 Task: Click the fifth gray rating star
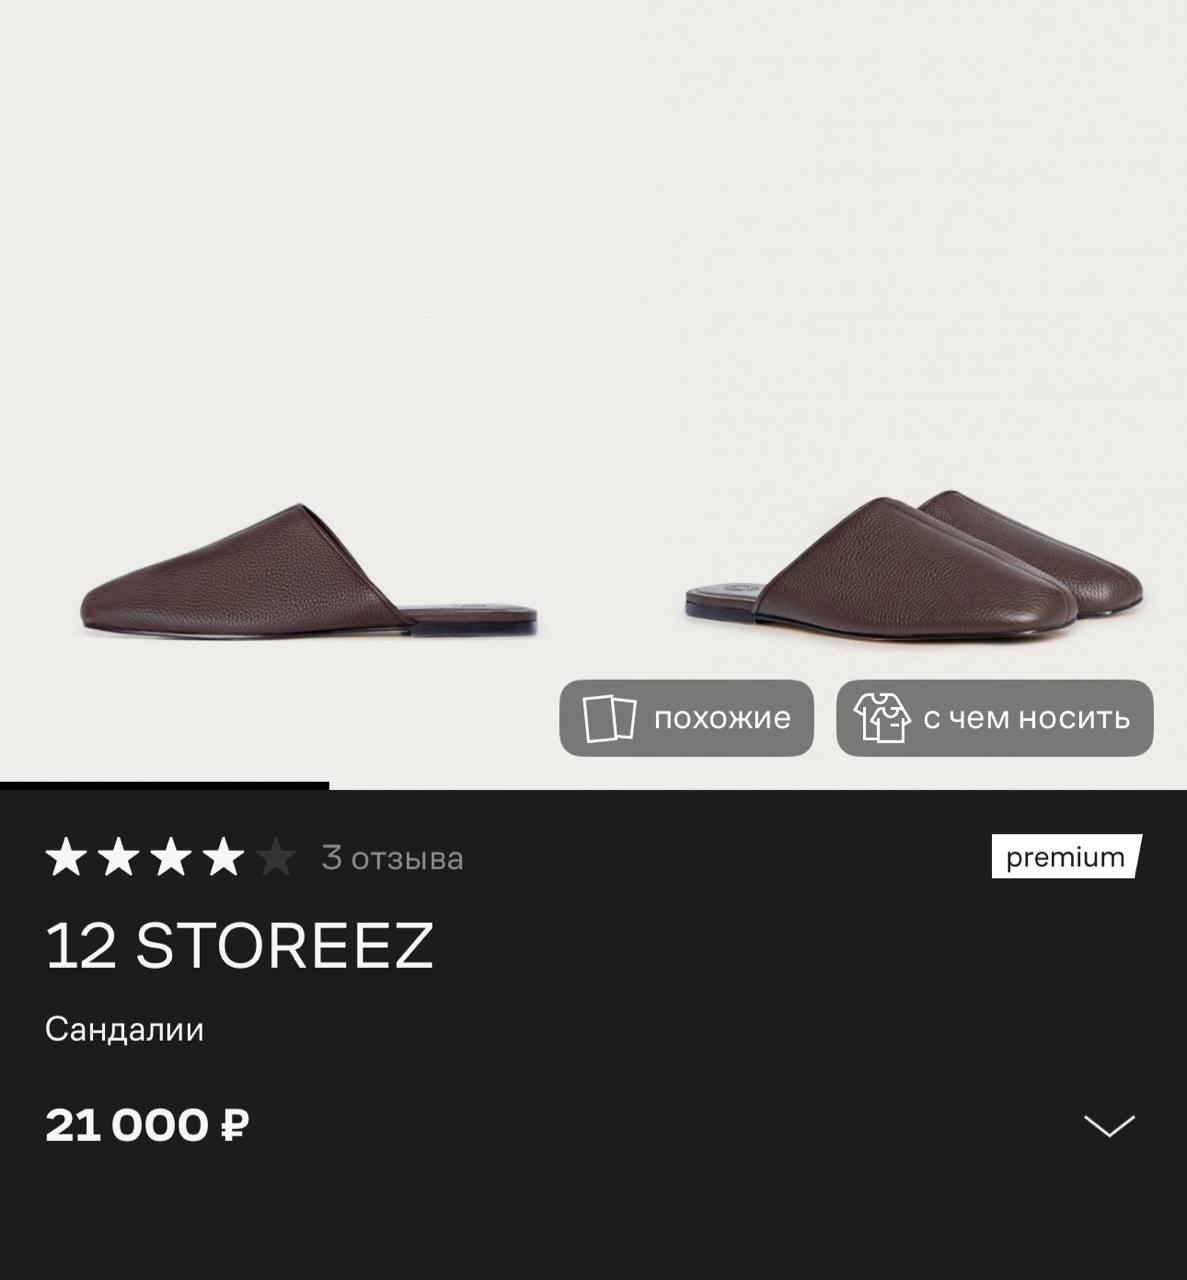[276, 858]
